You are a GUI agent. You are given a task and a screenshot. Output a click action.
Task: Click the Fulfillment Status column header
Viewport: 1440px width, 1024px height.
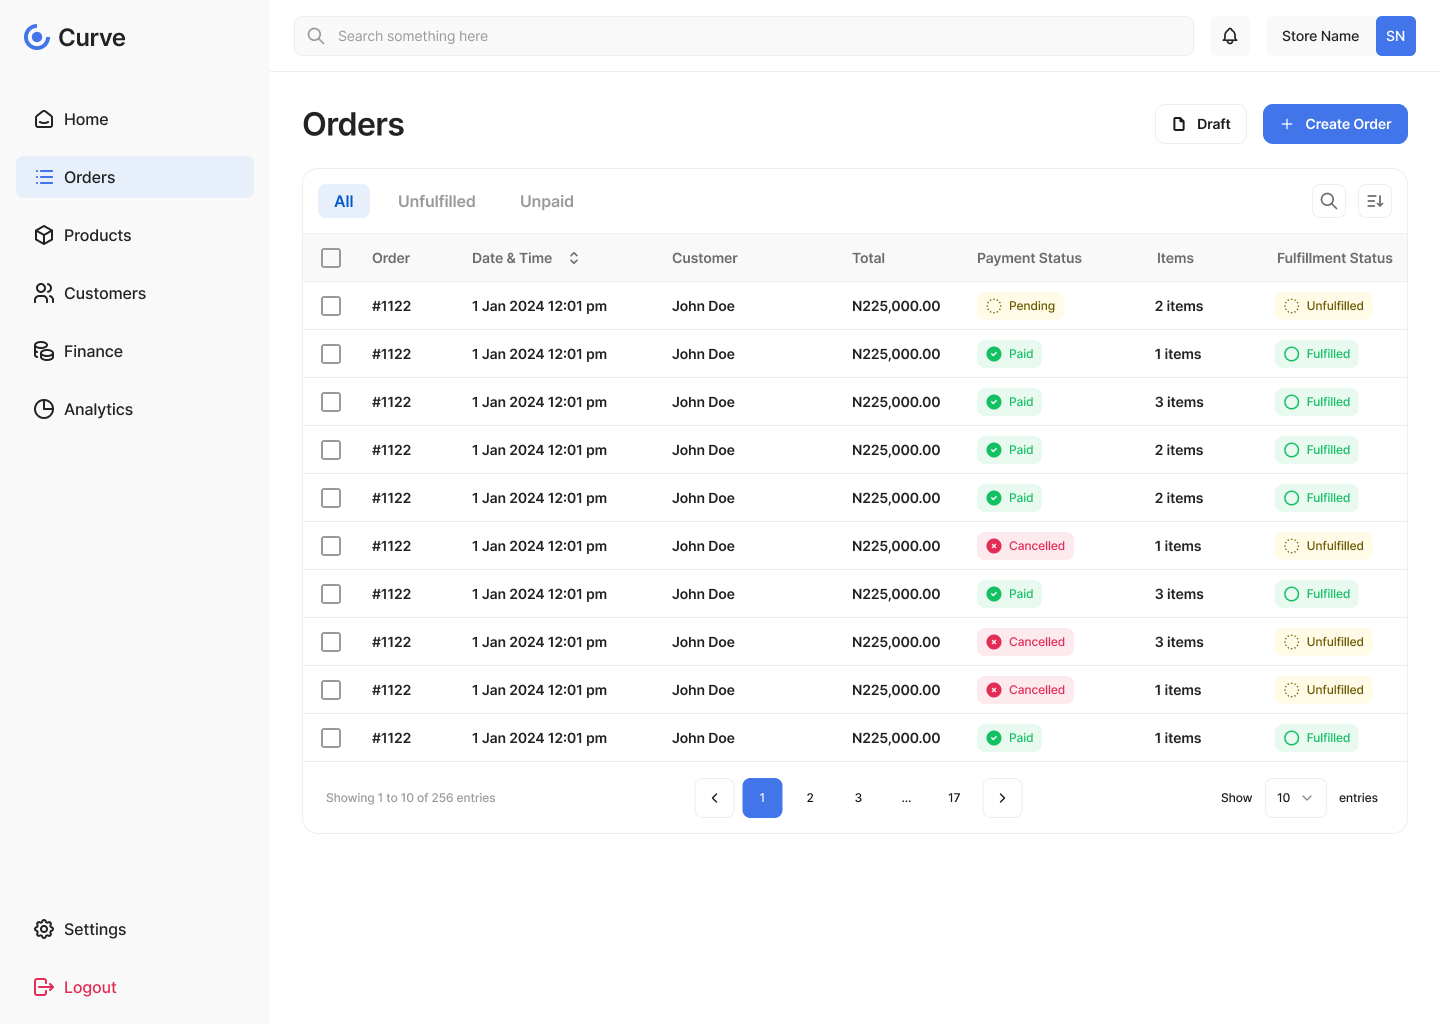tap(1334, 258)
